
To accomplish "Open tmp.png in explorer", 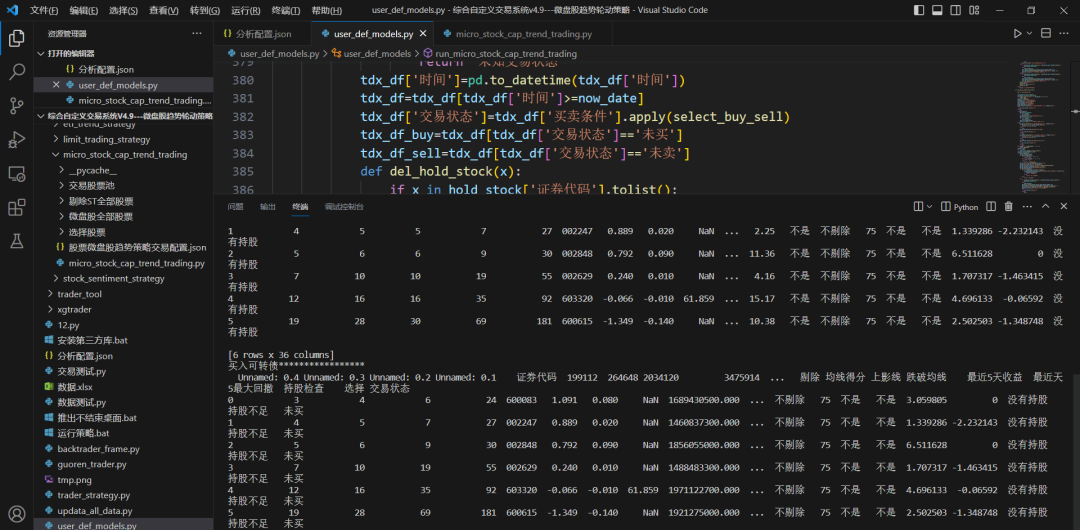I will click(x=74, y=480).
